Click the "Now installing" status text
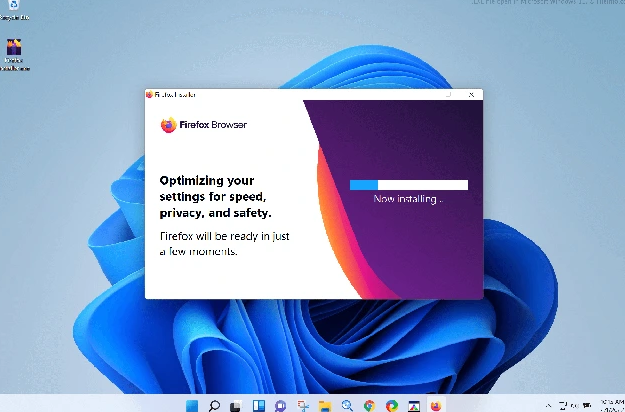 (x=408, y=198)
